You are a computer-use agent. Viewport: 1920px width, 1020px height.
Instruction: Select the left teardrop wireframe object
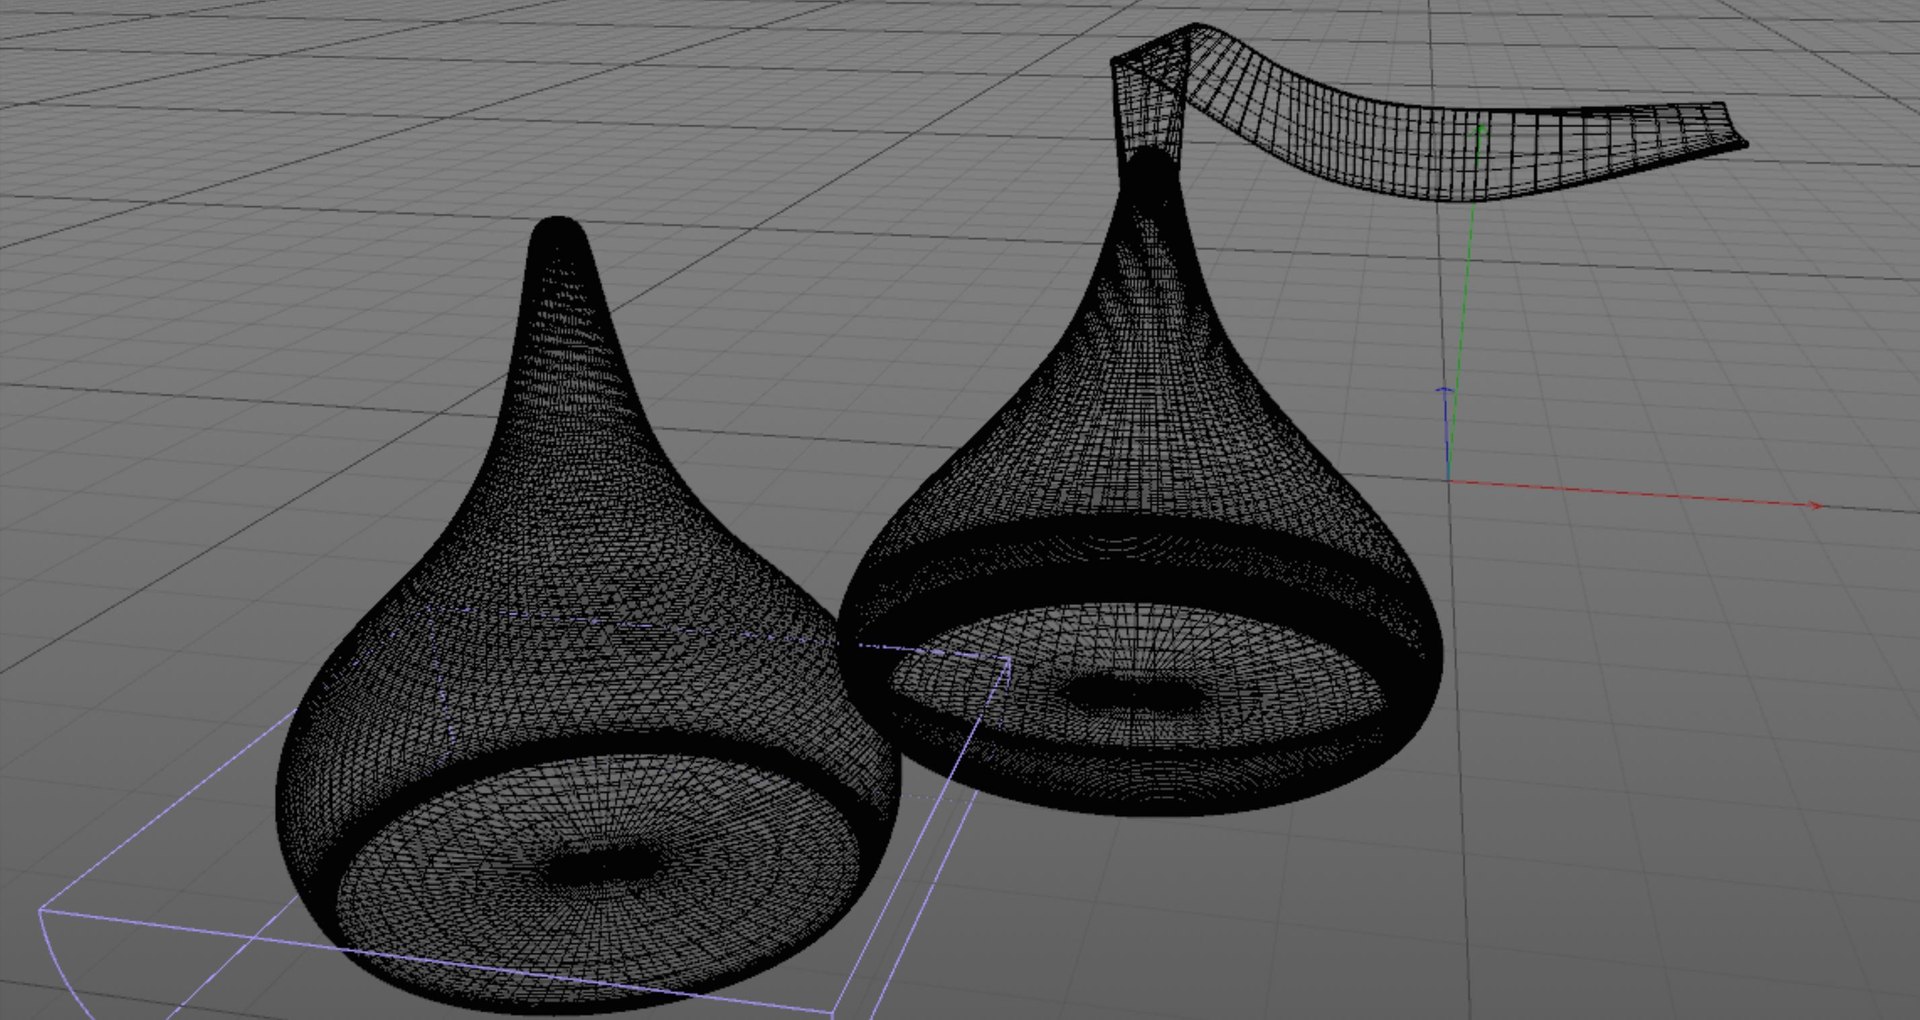[x=588, y=615]
